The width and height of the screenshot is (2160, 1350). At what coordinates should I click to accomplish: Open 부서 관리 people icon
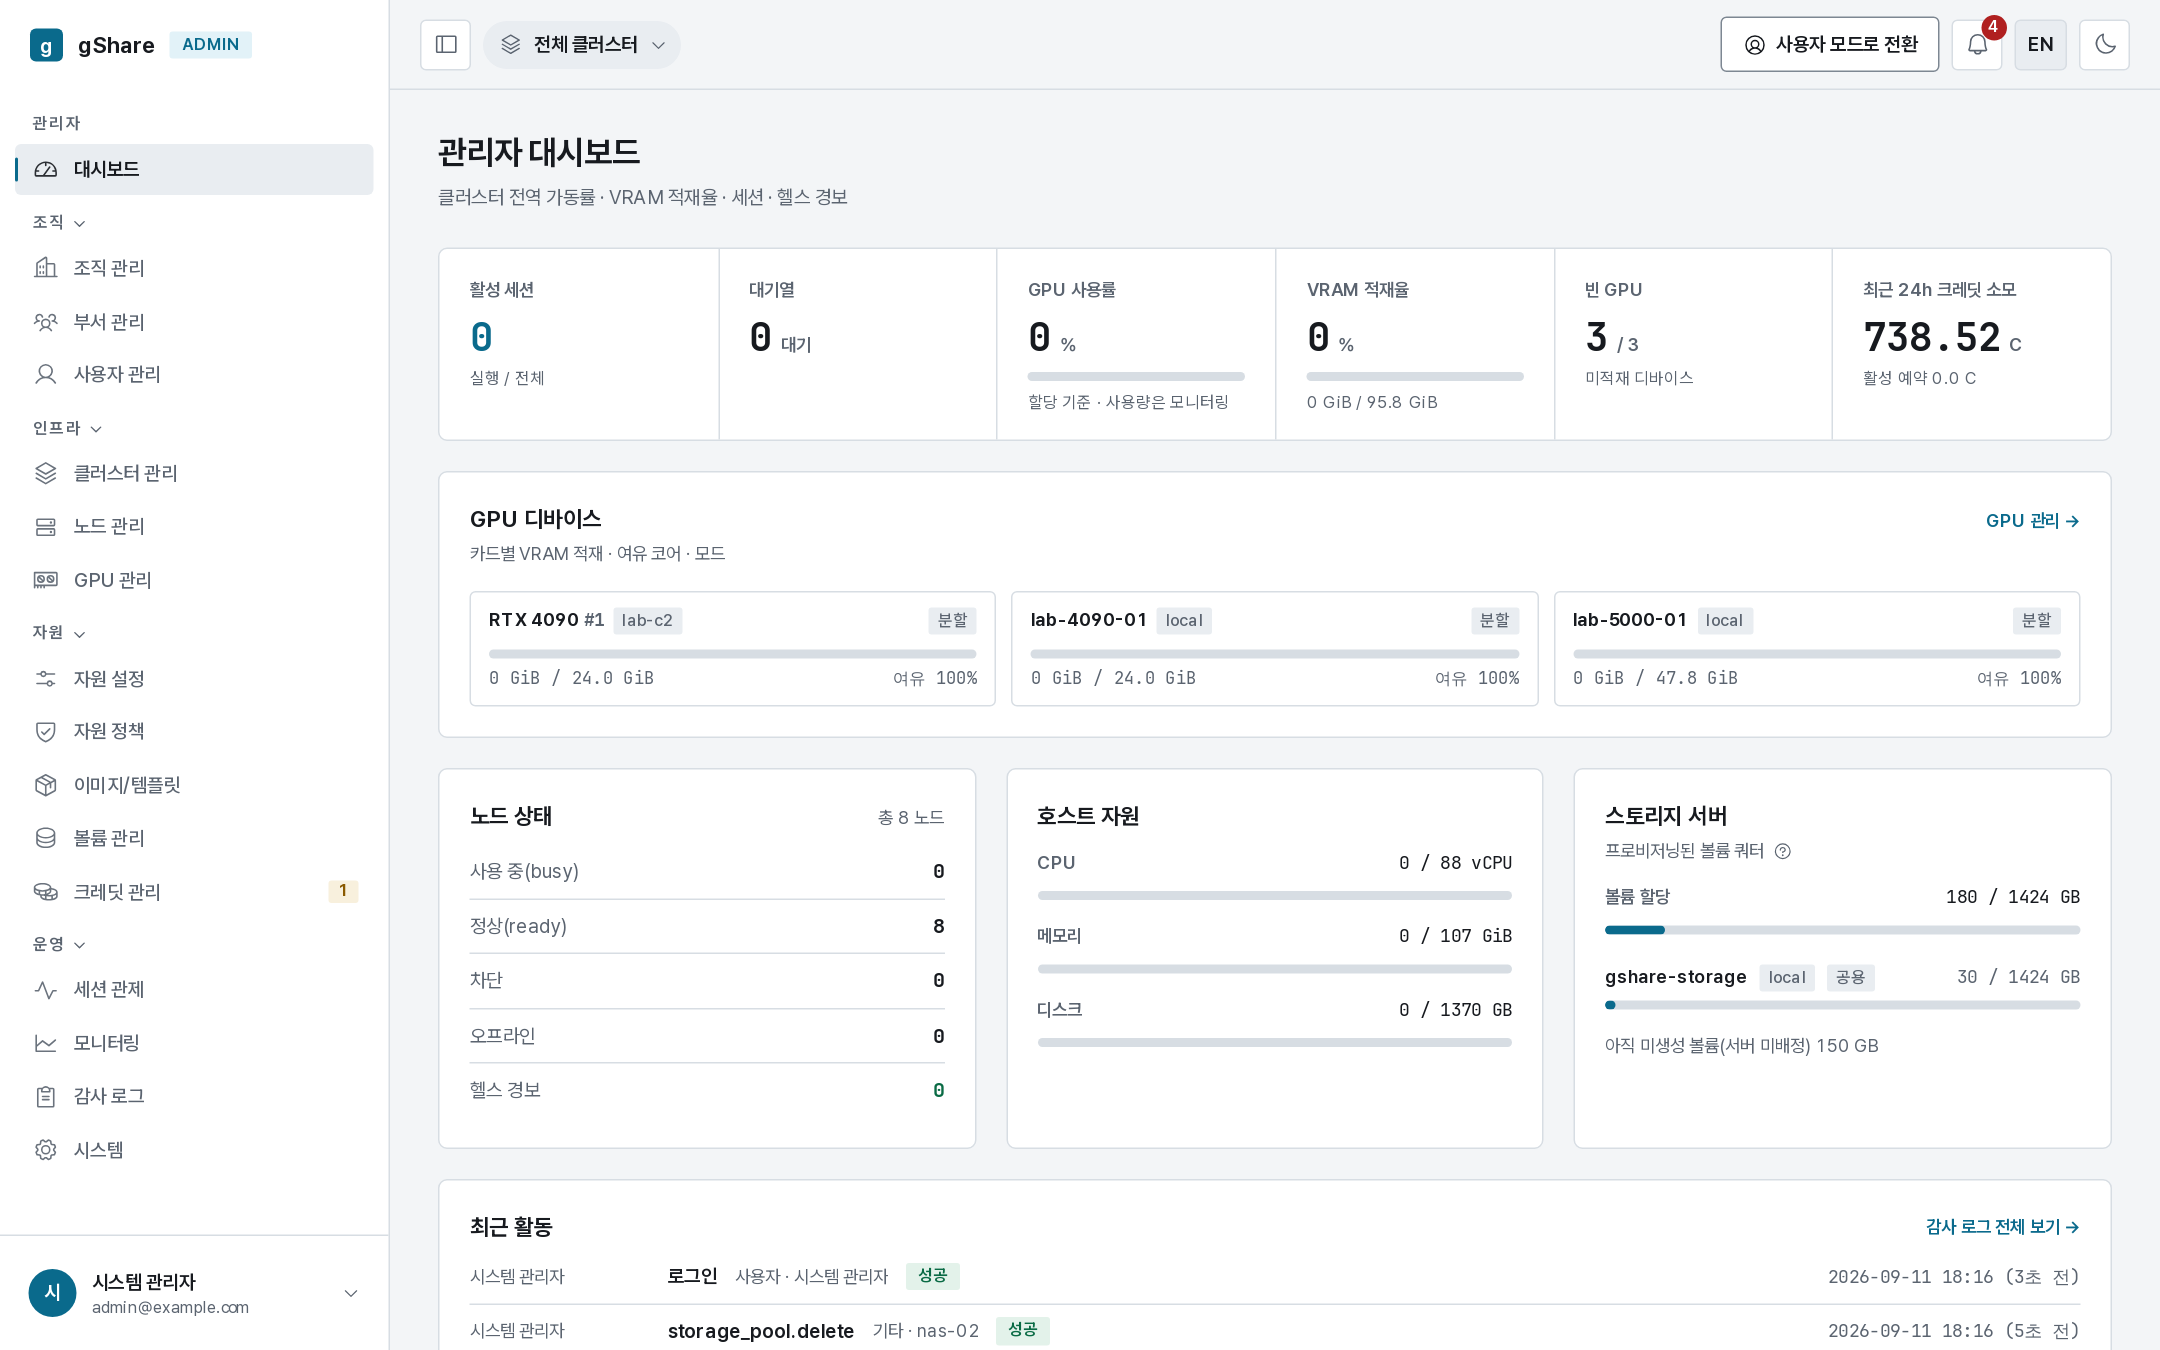[x=46, y=322]
